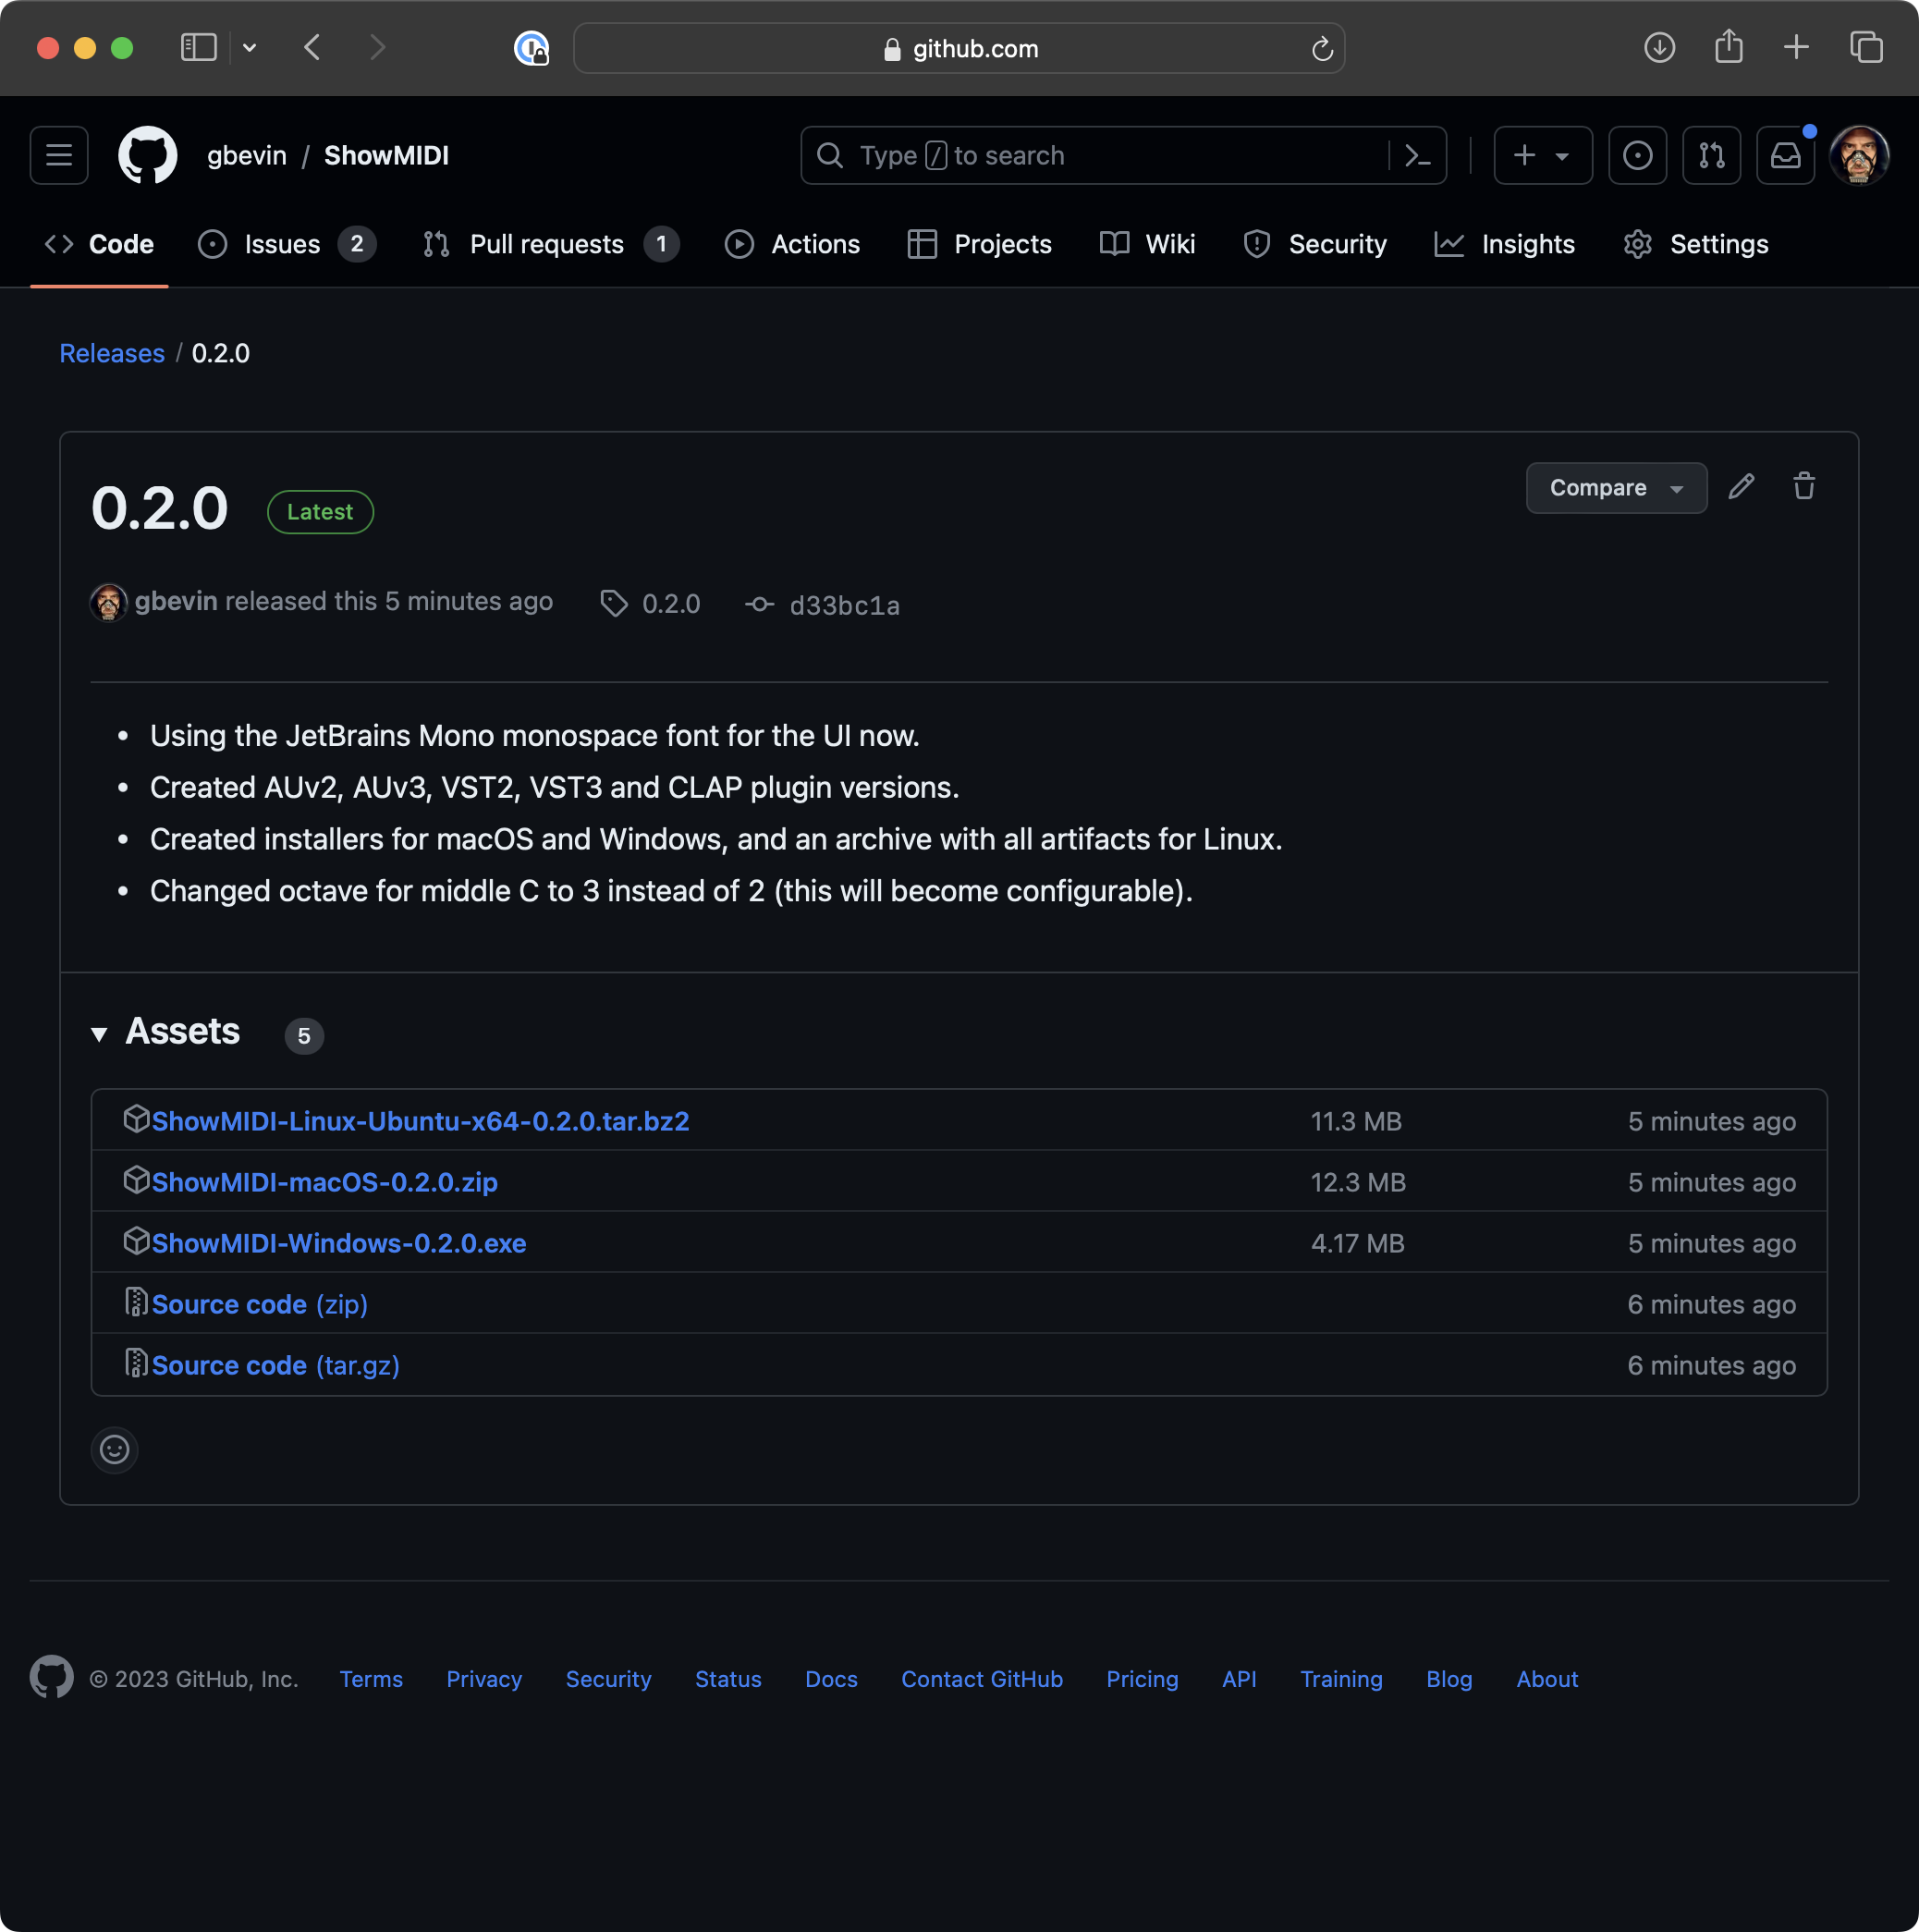1919x1932 pixels.
Task: Download ShowMIDI-macOS-0.2.0.zip
Action: pyautogui.click(x=324, y=1181)
